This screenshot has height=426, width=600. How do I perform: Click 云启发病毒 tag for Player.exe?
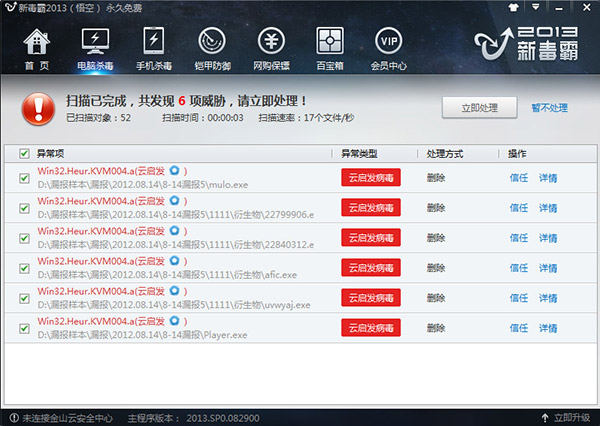(x=371, y=328)
